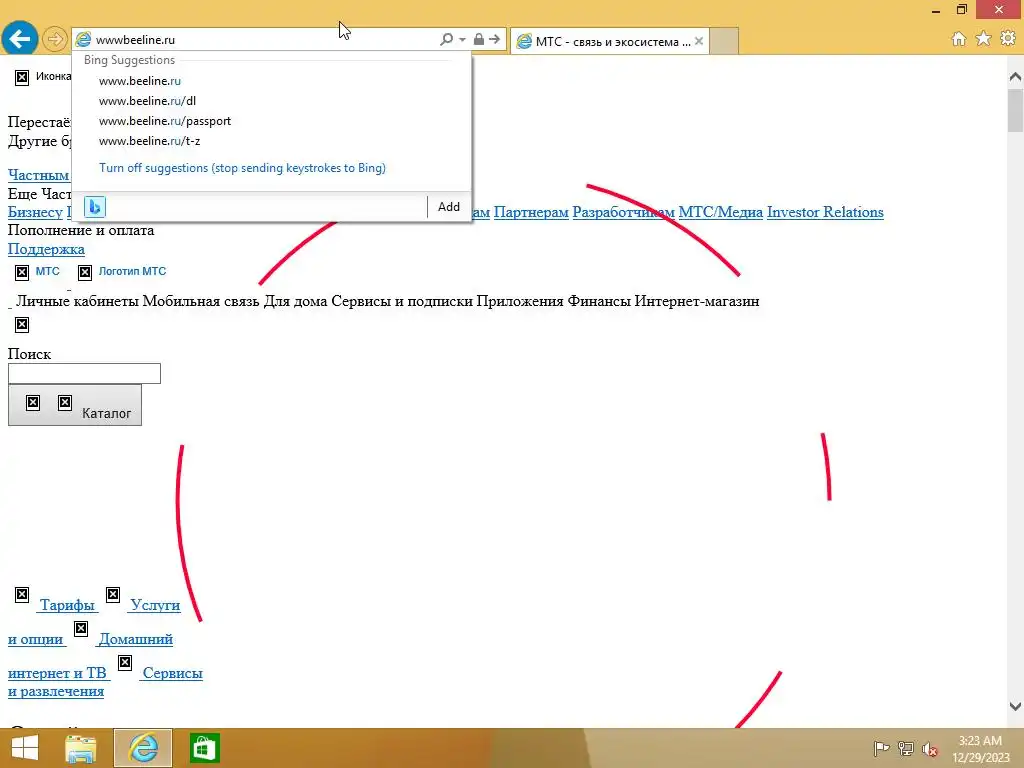This screenshot has height=768, width=1024.
Task: Open the address bar autocomplete dropdown arrow
Action: tap(462, 39)
